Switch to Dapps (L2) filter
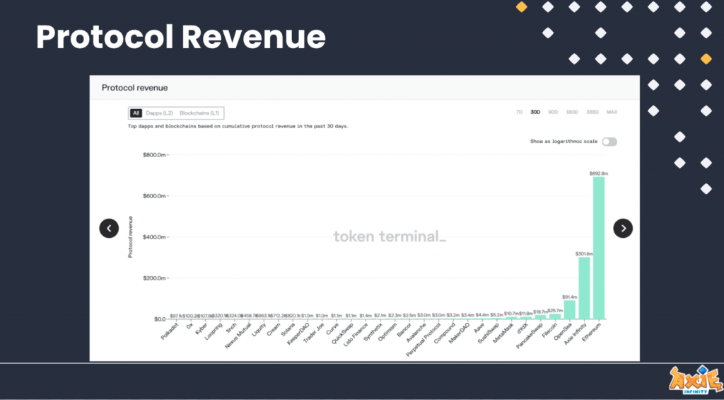Viewport: 724px width, 400px height. coord(158,113)
